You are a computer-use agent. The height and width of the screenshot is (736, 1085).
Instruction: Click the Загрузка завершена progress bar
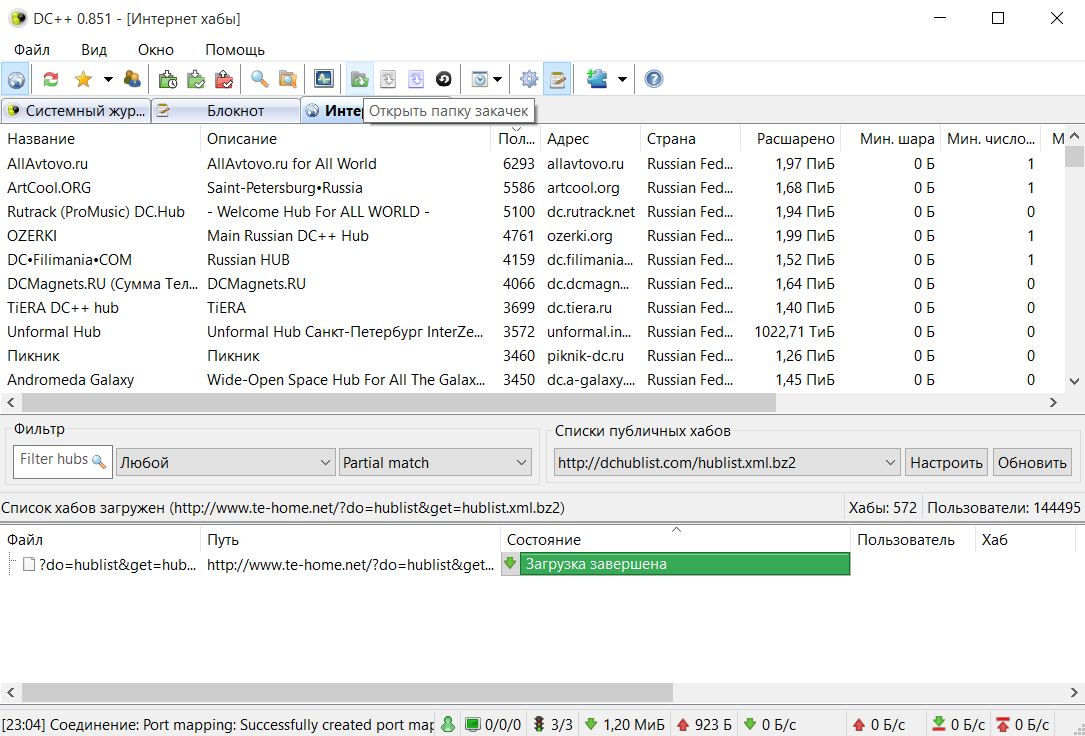coord(684,564)
